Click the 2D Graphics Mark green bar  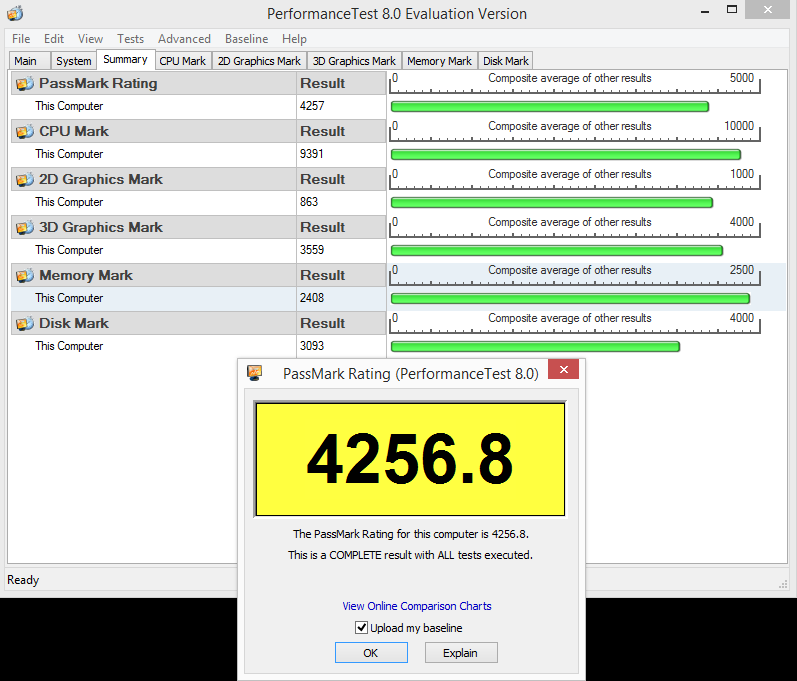pyautogui.click(x=551, y=203)
